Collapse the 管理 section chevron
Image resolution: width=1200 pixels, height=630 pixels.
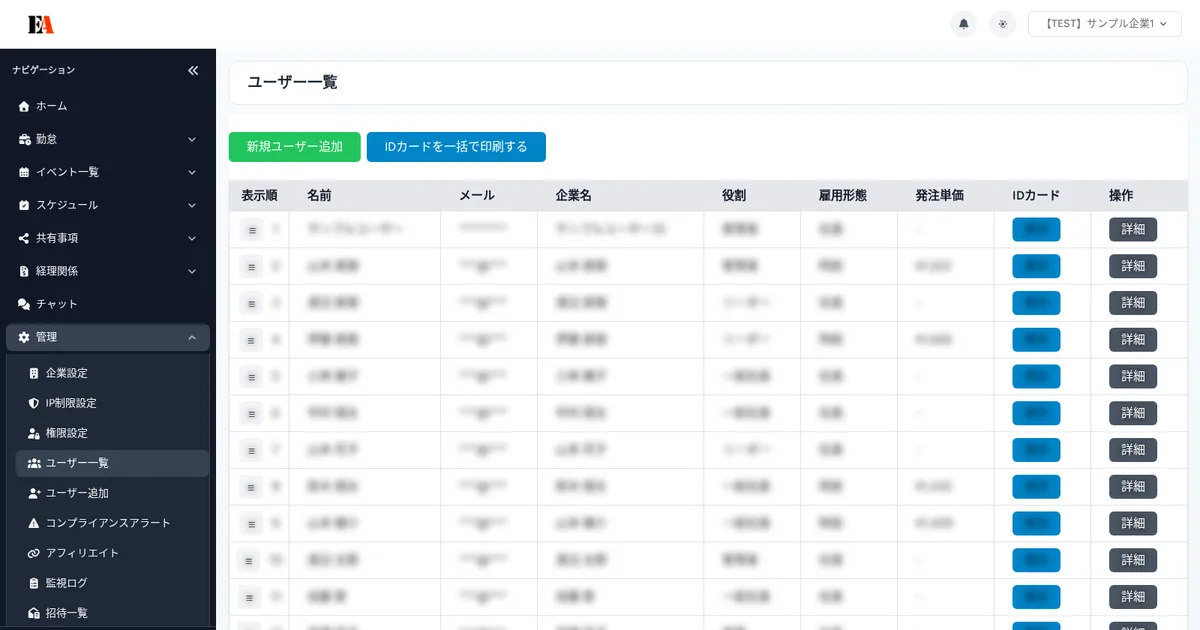191,337
